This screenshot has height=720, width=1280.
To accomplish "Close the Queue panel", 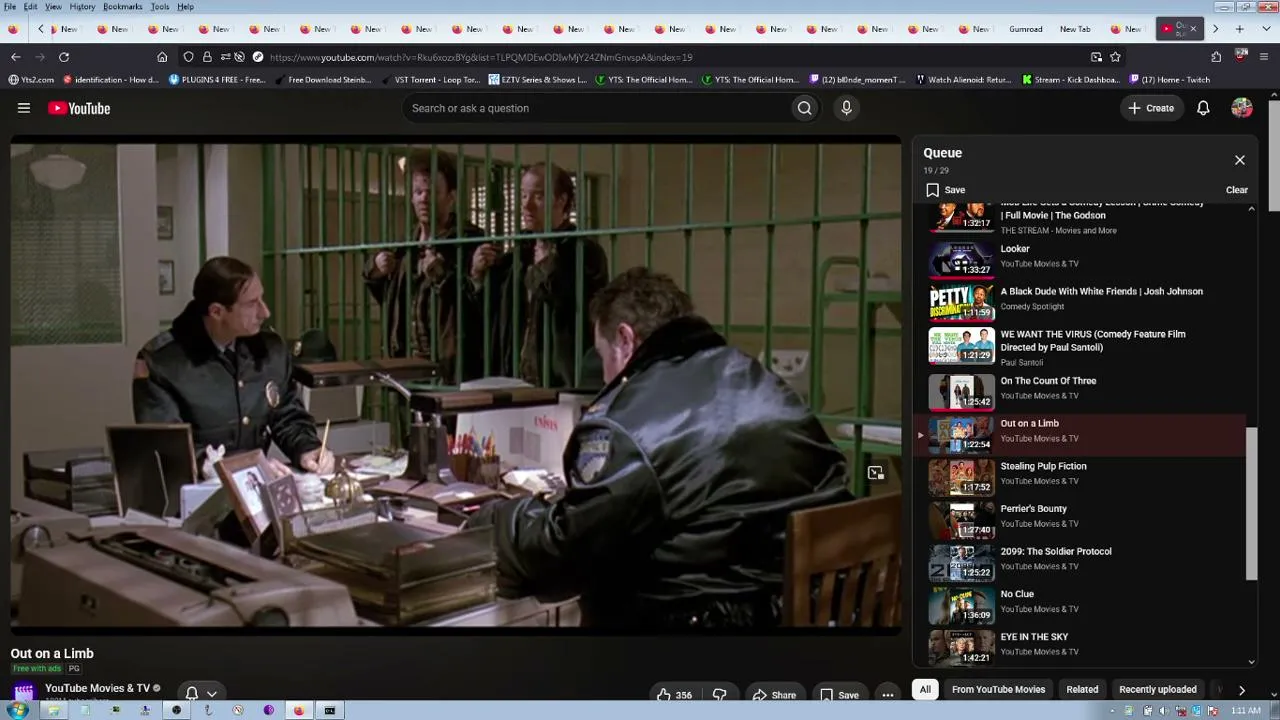I will 1240,160.
